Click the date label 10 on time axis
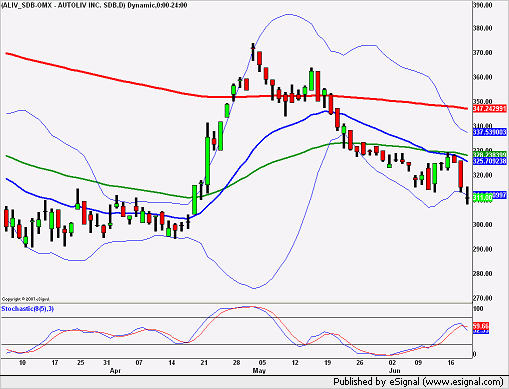Image resolution: width=509 pixels, height=389 pixels. [x=22, y=363]
